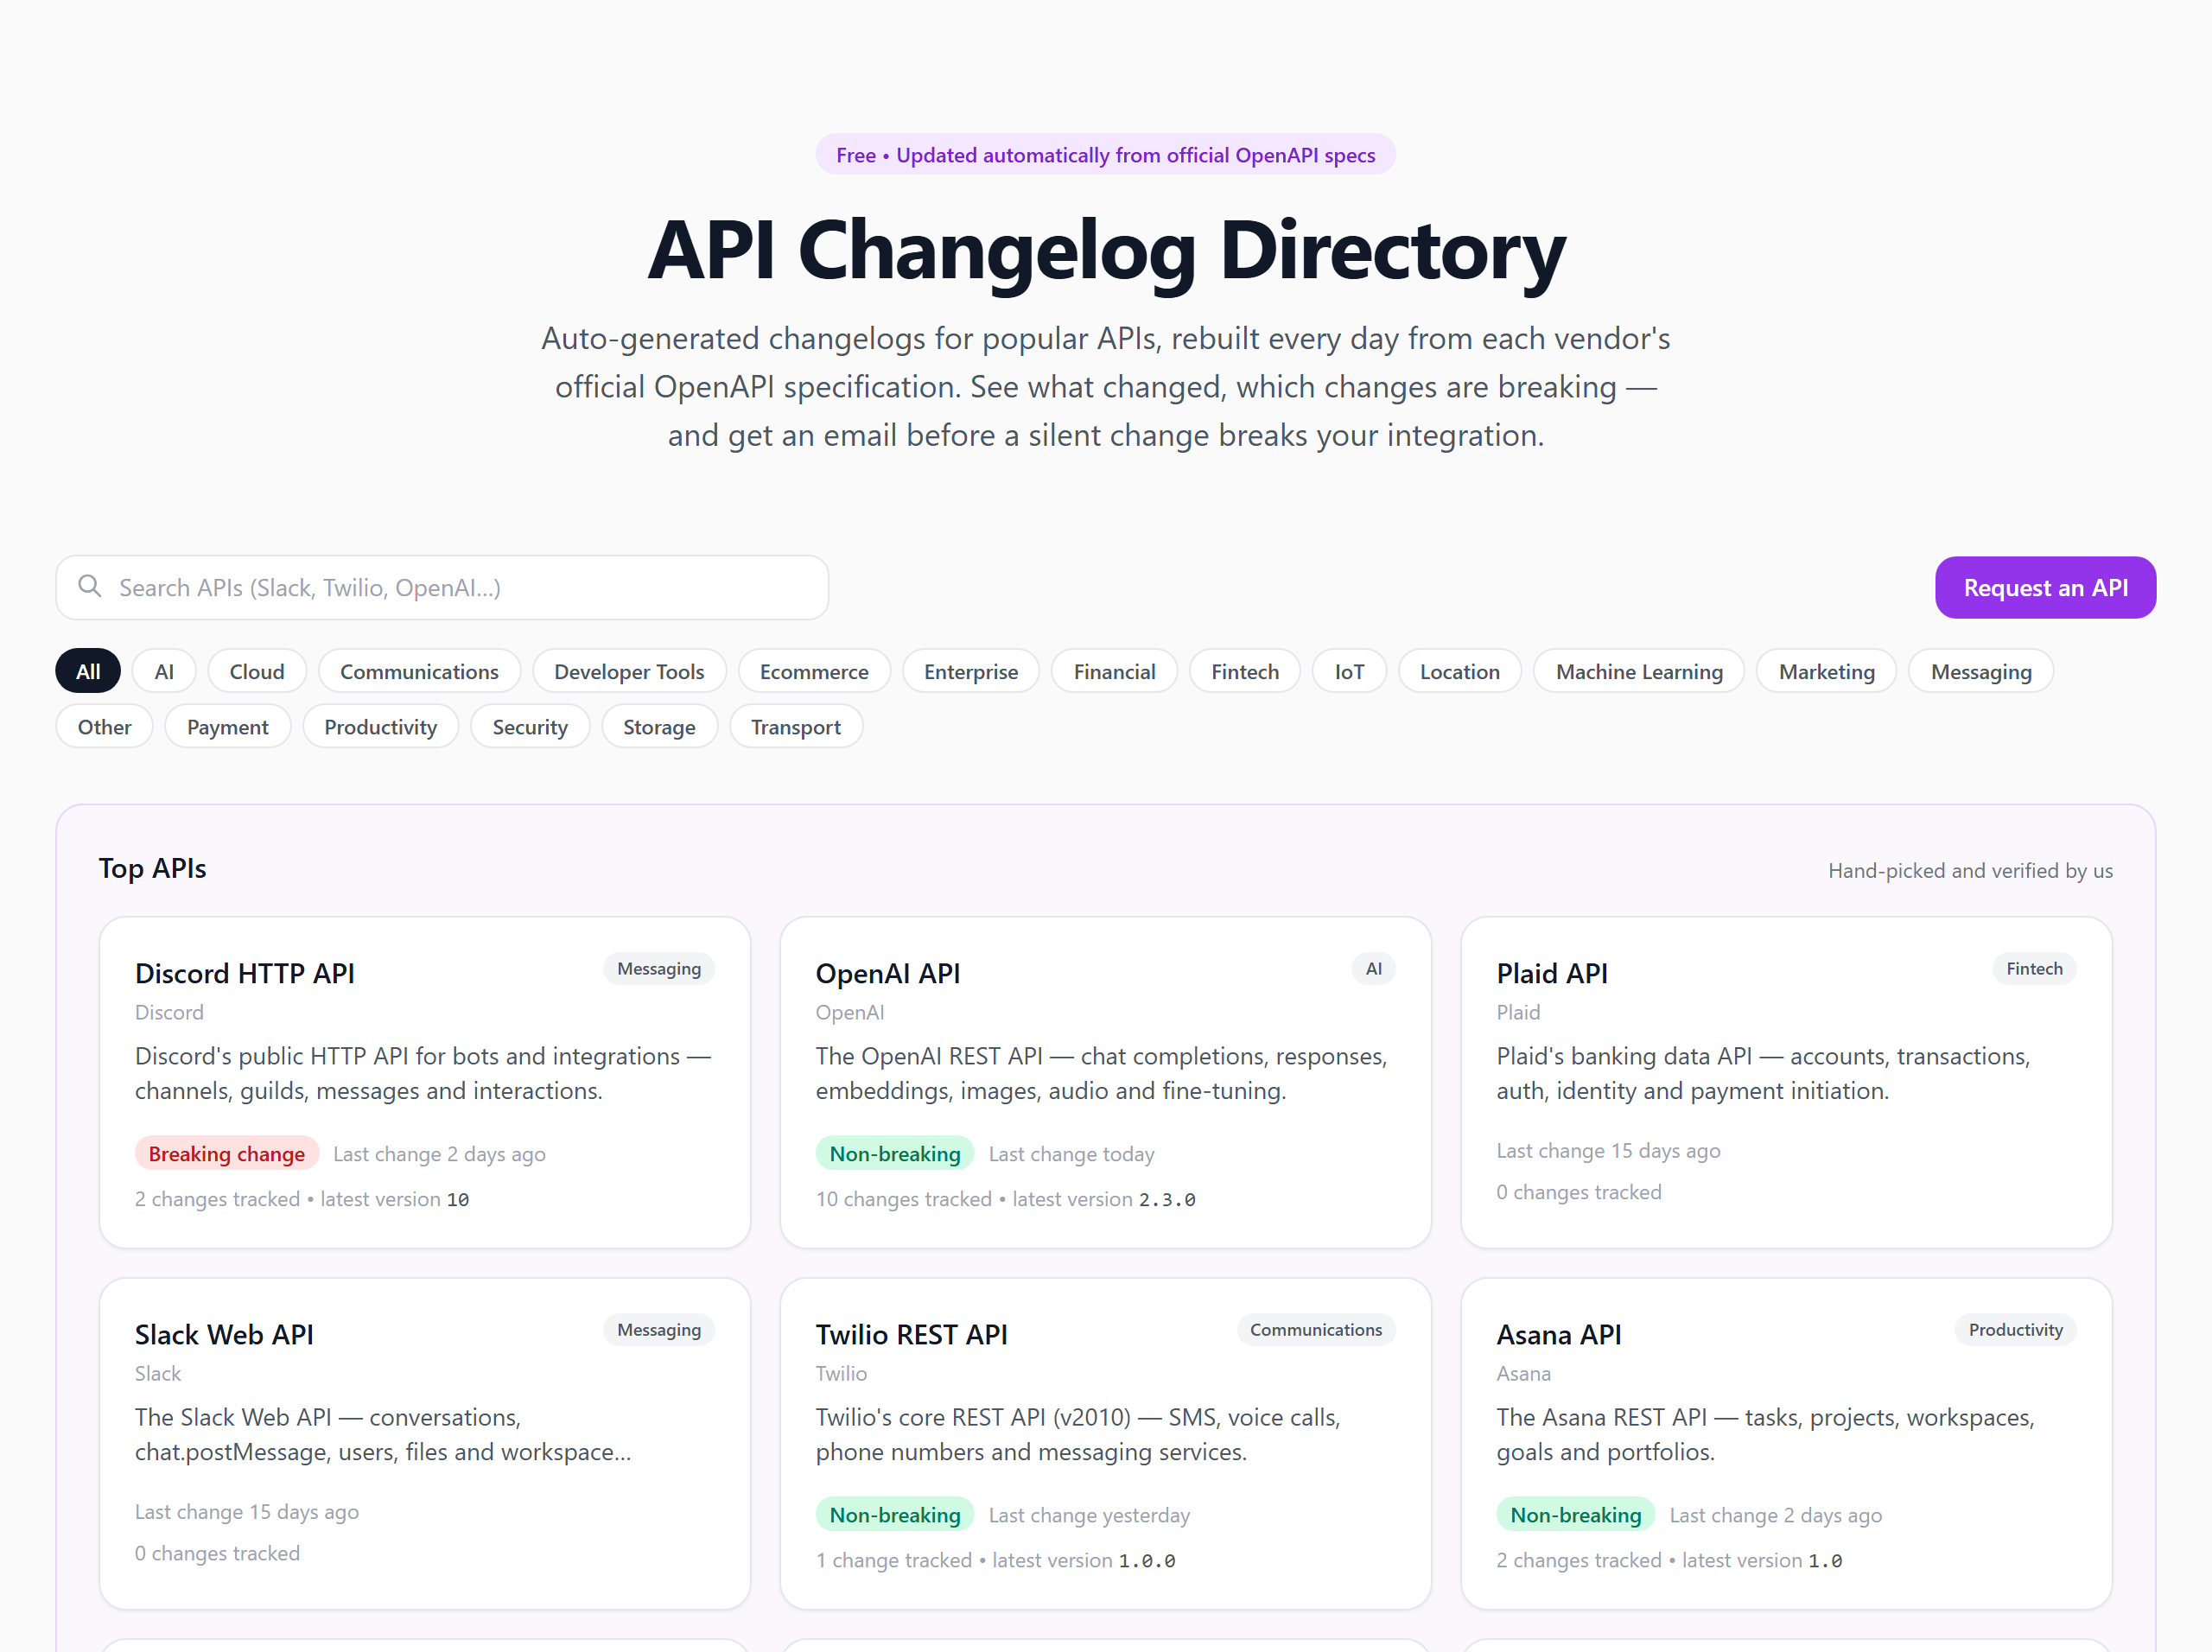Select the All category filter
The height and width of the screenshot is (1652, 2212).
point(88,671)
